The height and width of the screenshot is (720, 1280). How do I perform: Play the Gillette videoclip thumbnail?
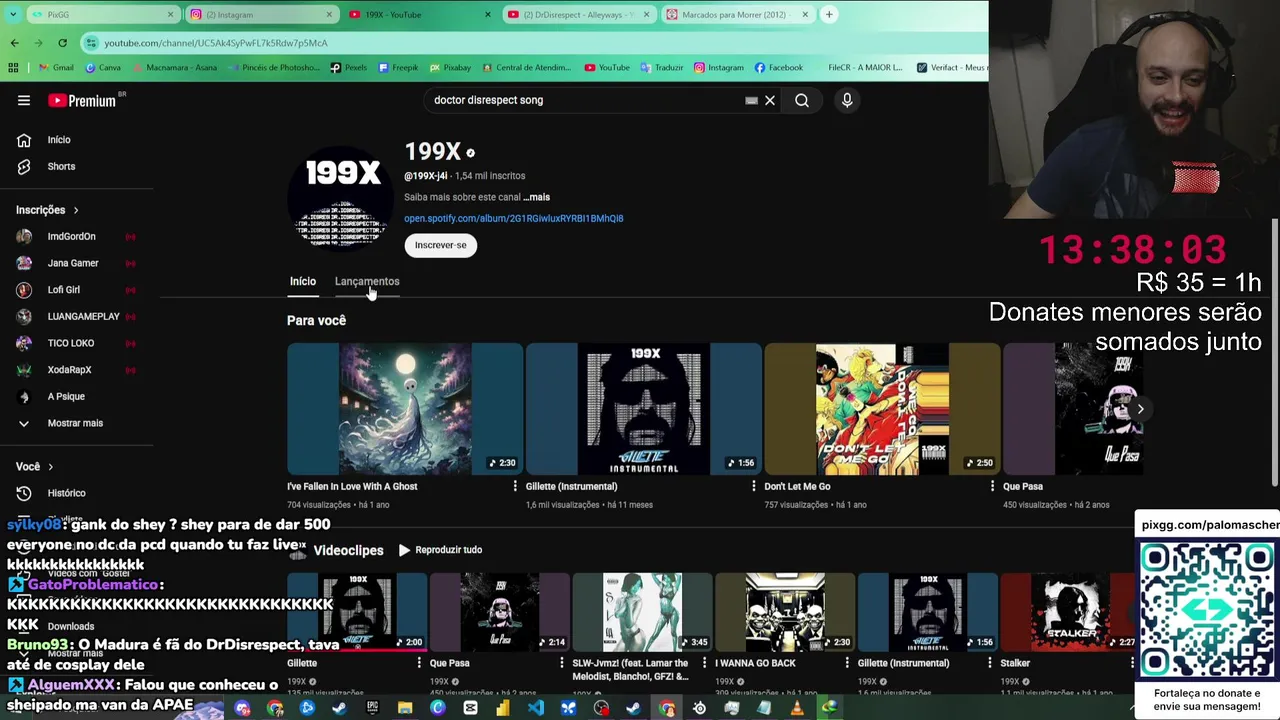(357, 612)
